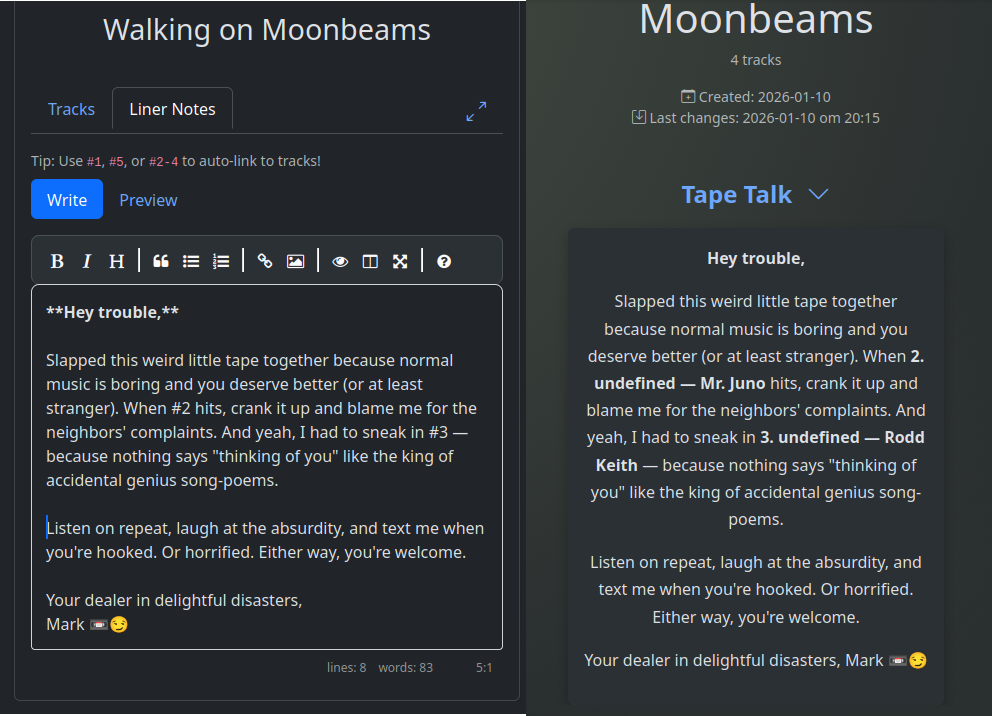Image resolution: width=992 pixels, height=716 pixels.
Task: Insert blockquote with quote icon
Action: pos(161,261)
